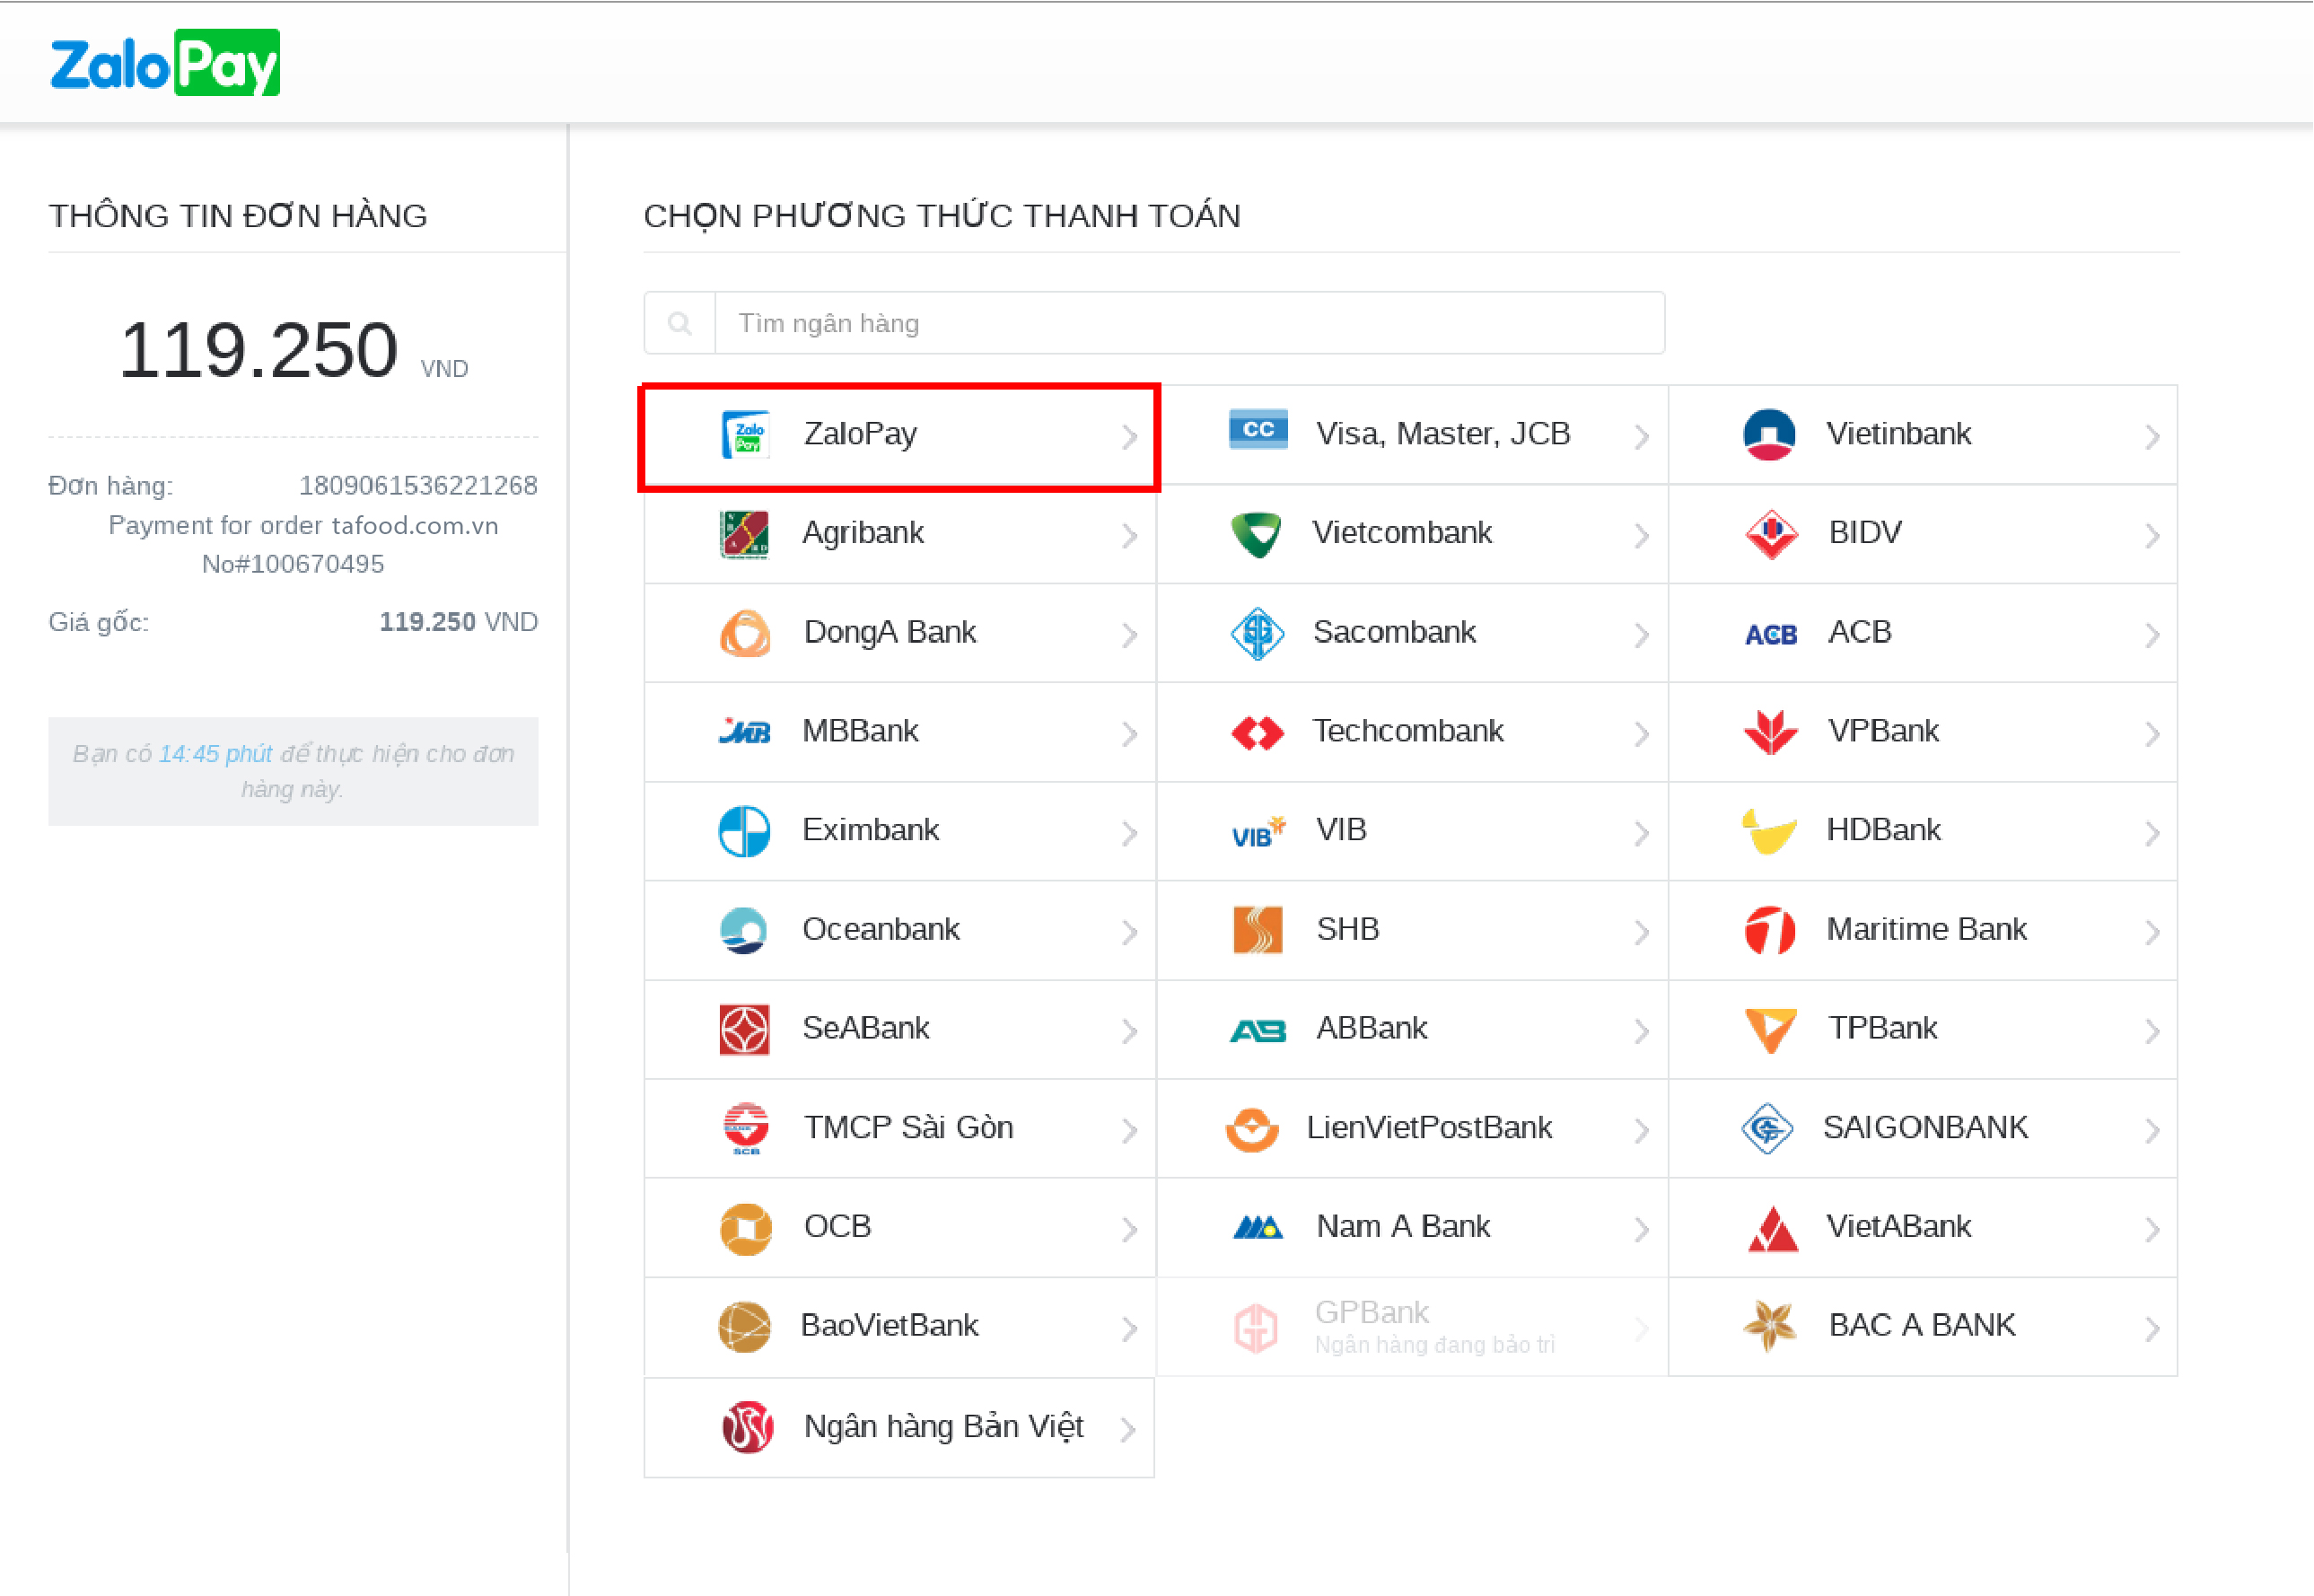
Task: Click the Agribank logo icon
Action: coord(745,534)
